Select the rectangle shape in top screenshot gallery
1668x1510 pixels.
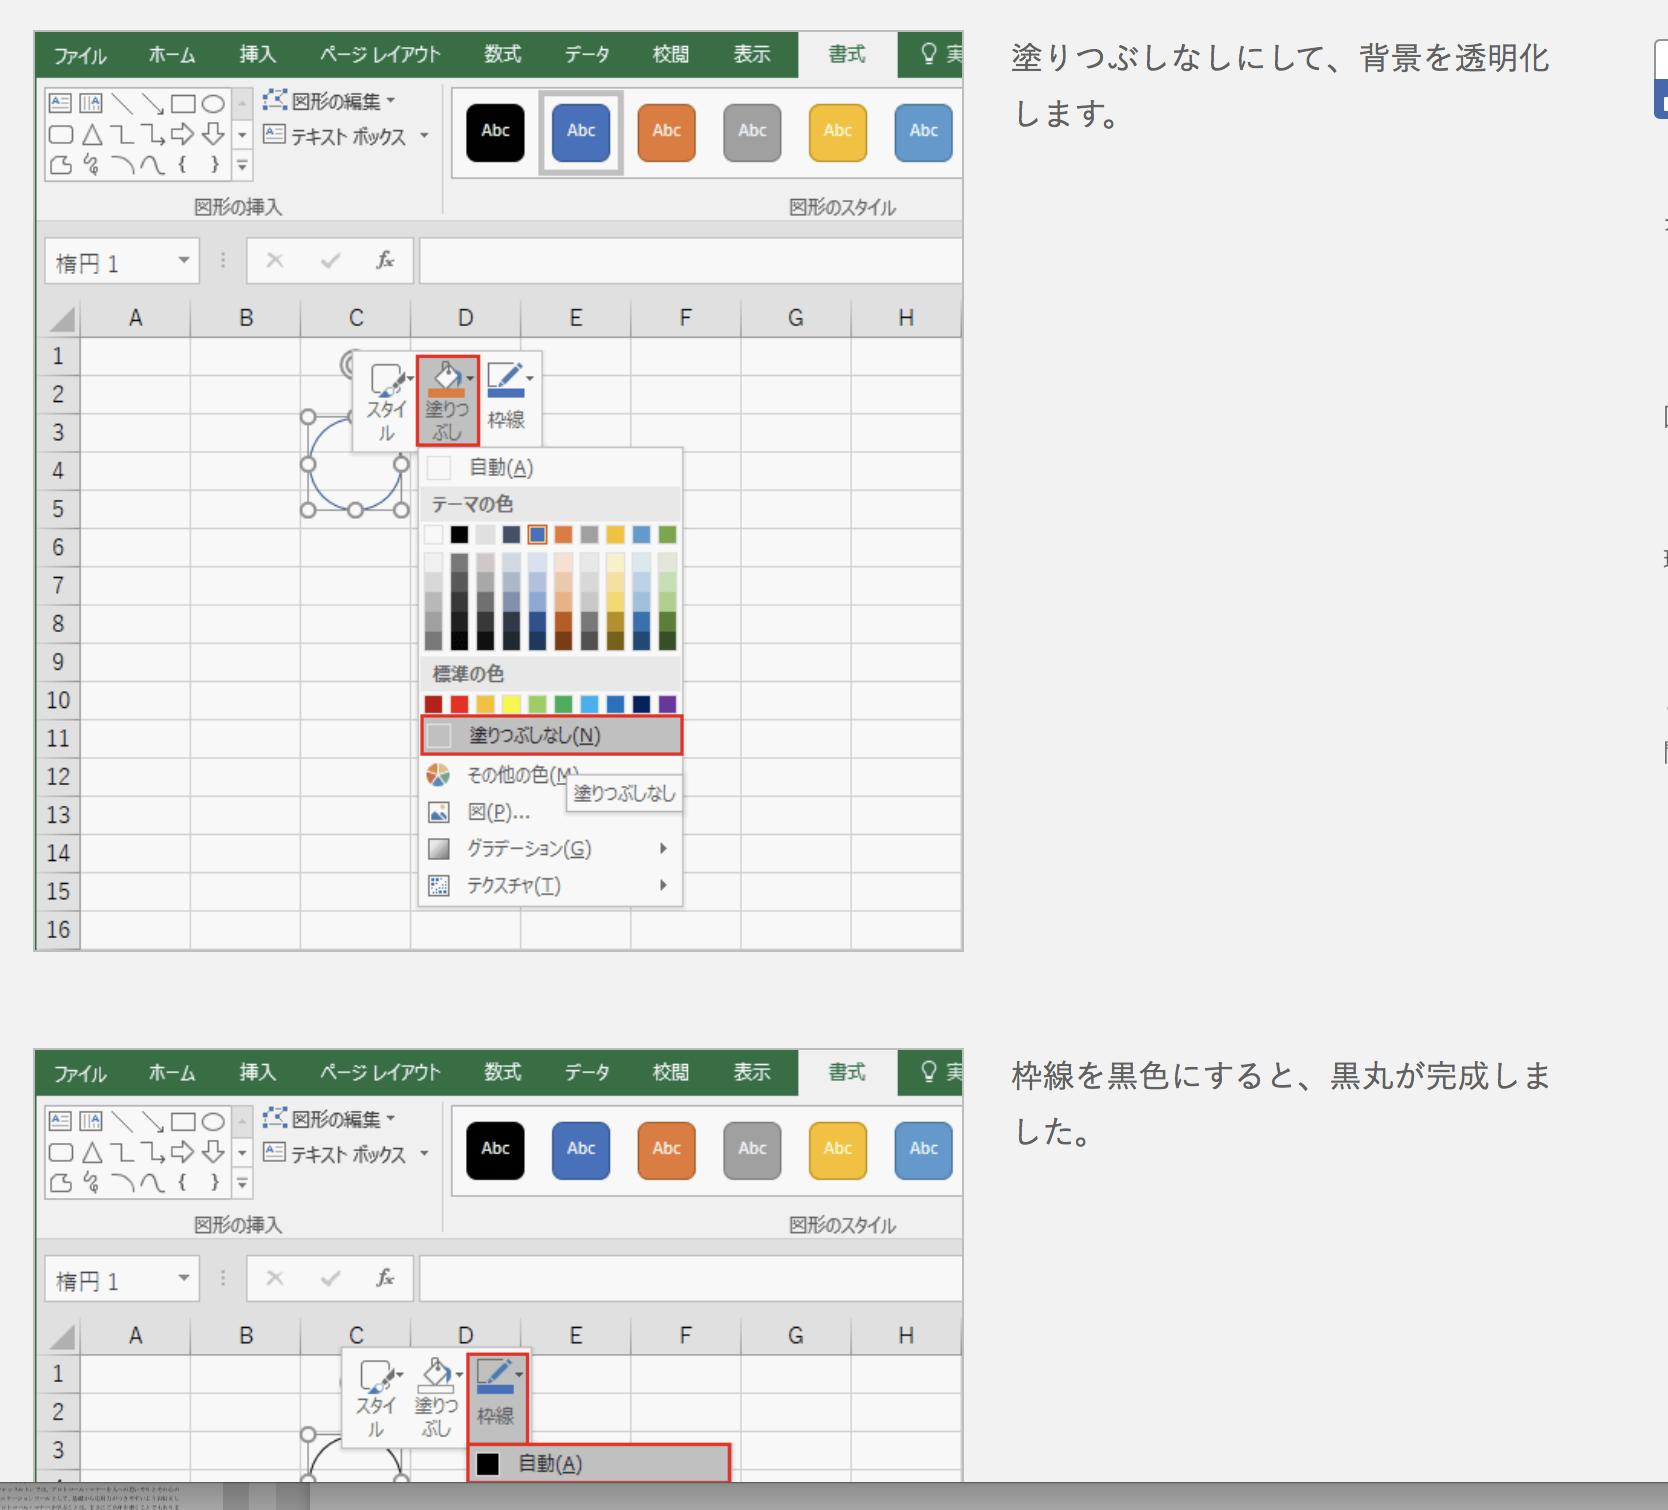(x=183, y=104)
